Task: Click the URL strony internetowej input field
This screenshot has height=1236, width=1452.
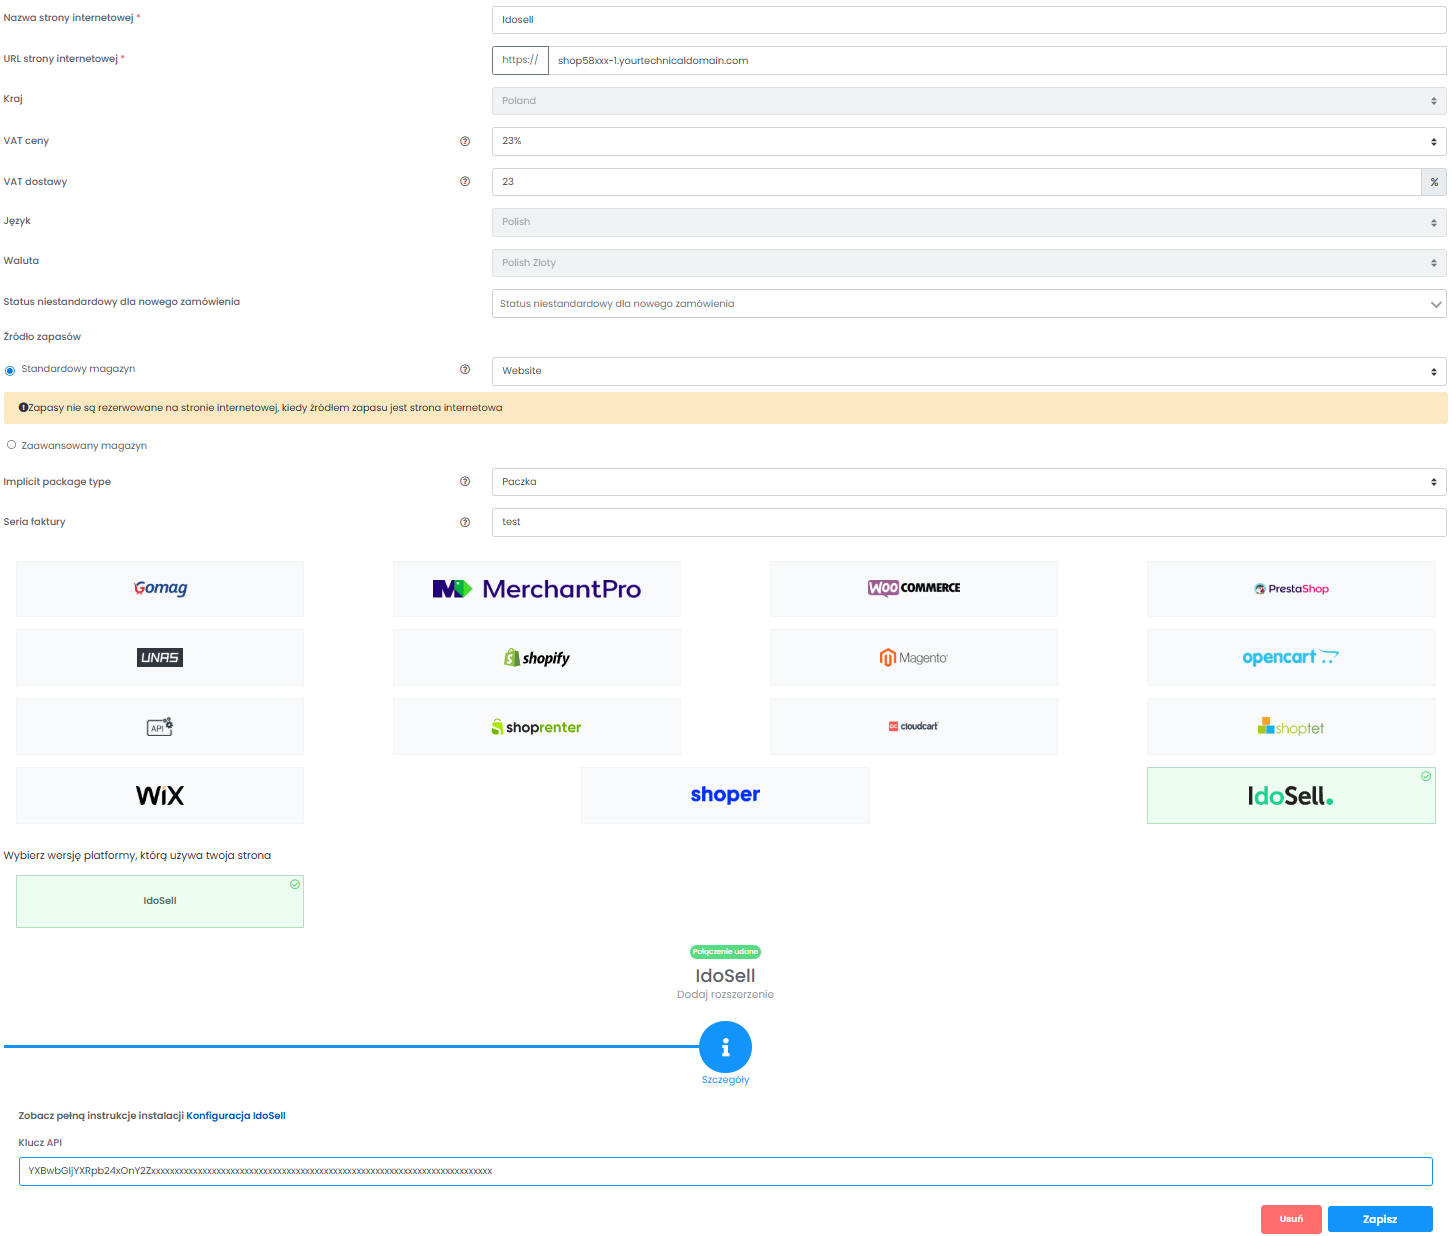Action: [997, 60]
